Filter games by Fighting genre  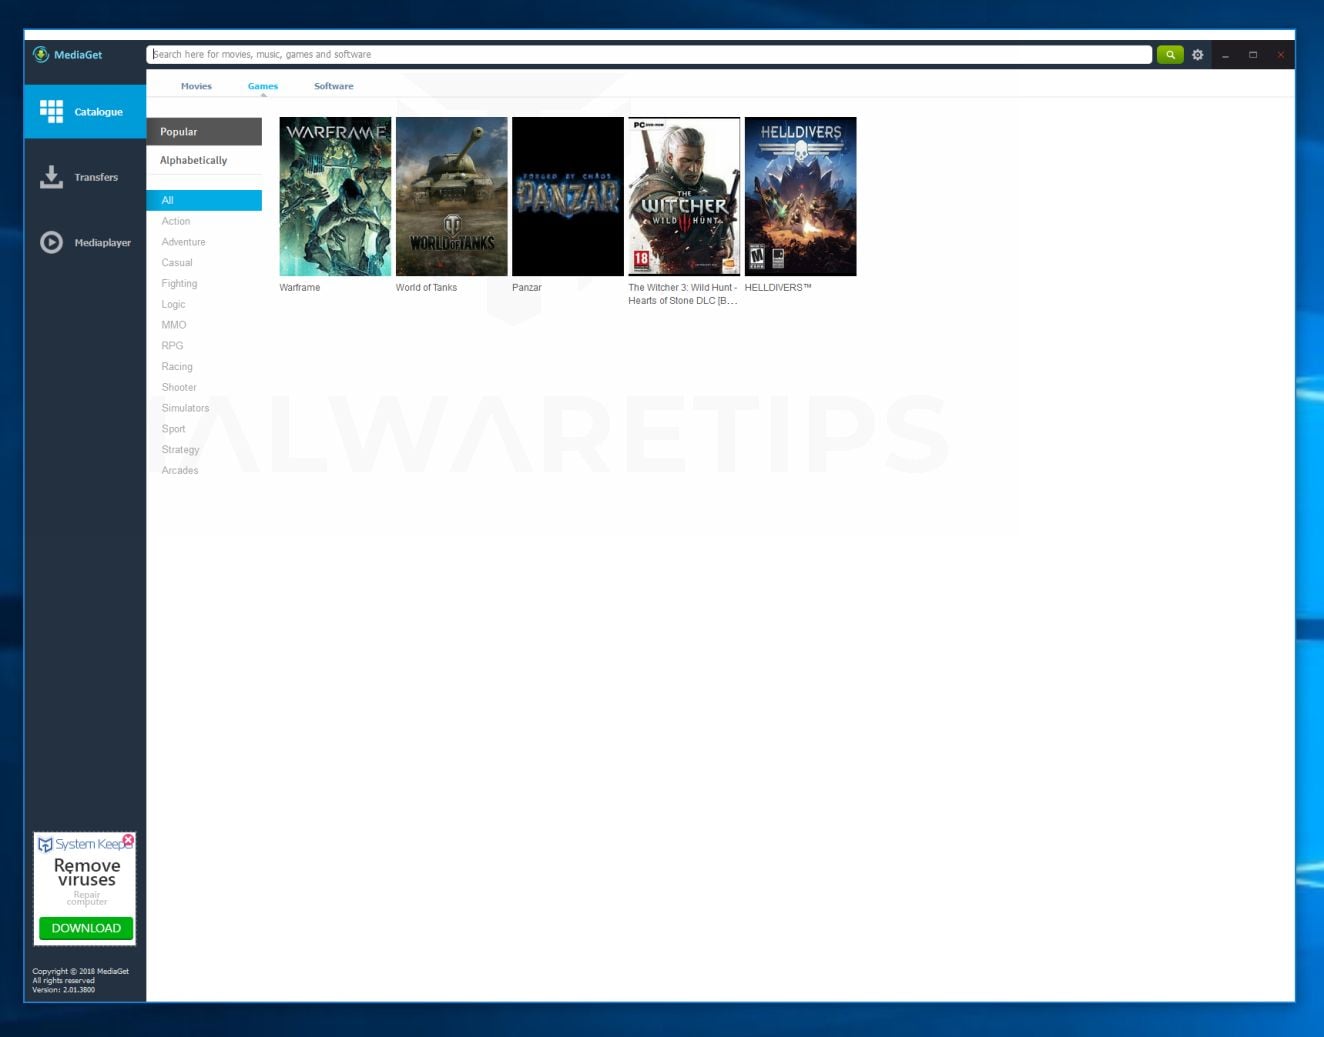[180, 284]
